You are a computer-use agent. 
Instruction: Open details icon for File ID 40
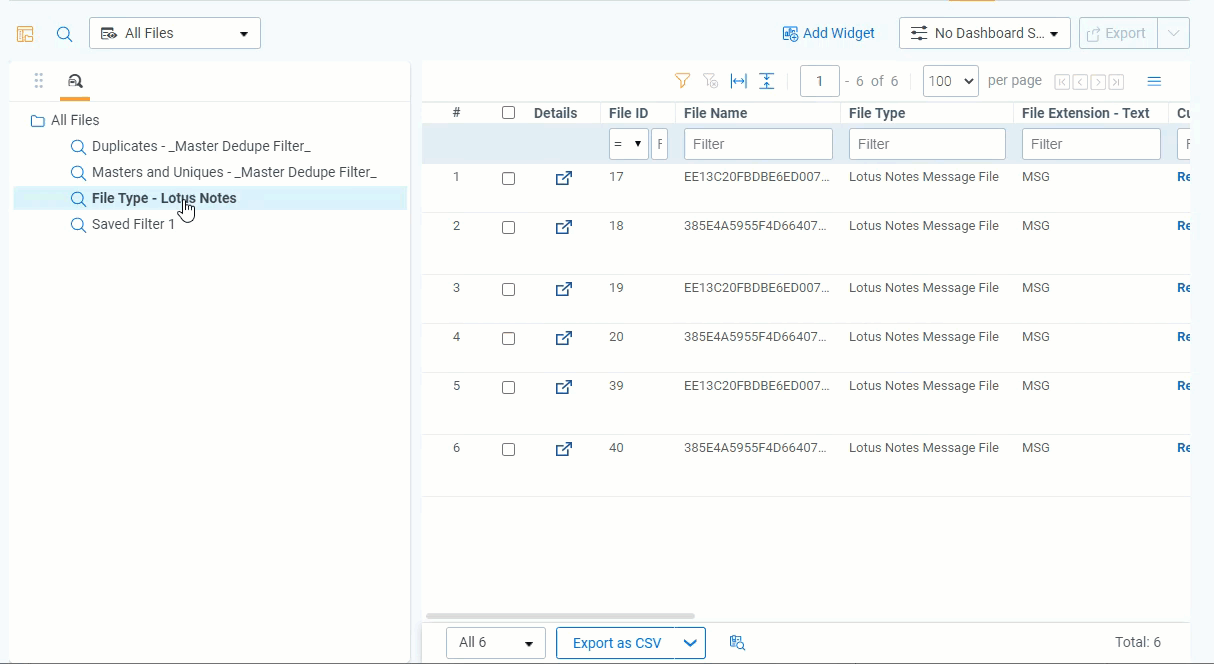[564, 449]
